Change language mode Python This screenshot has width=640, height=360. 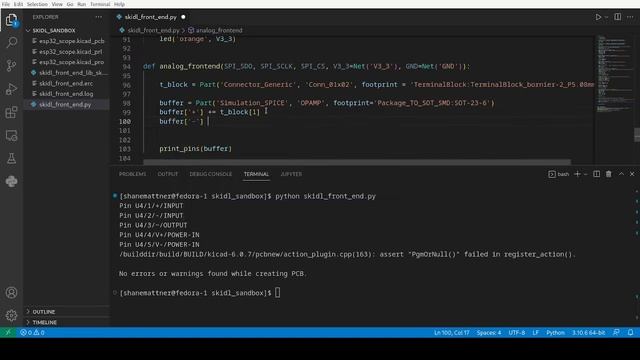click(556, 332)
